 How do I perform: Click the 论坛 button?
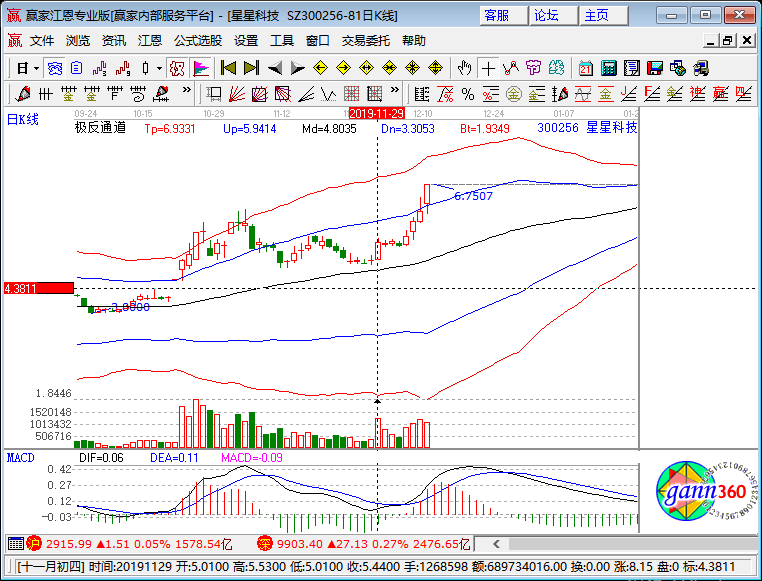click(554, 16)
